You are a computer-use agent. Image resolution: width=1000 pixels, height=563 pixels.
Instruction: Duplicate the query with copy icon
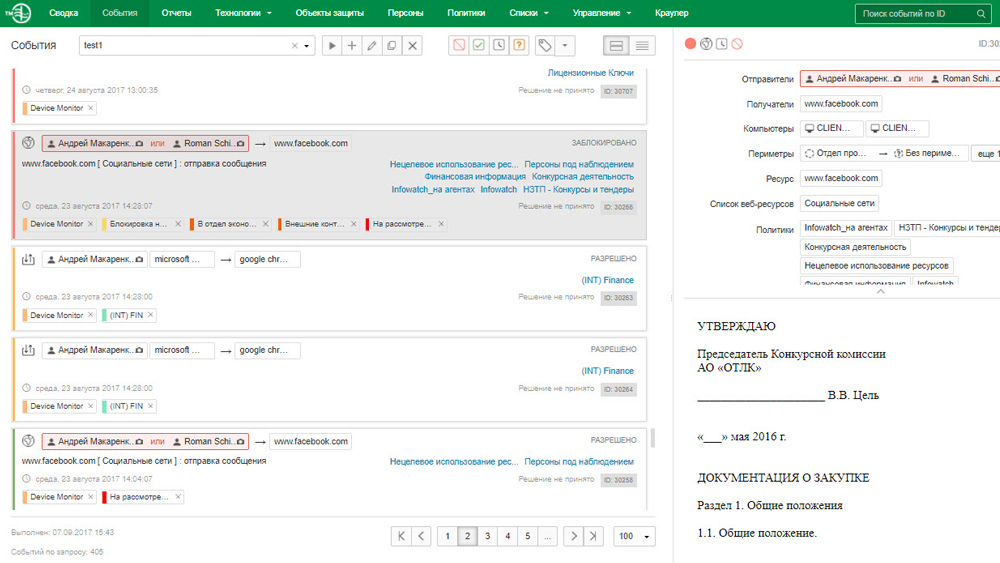392,45
